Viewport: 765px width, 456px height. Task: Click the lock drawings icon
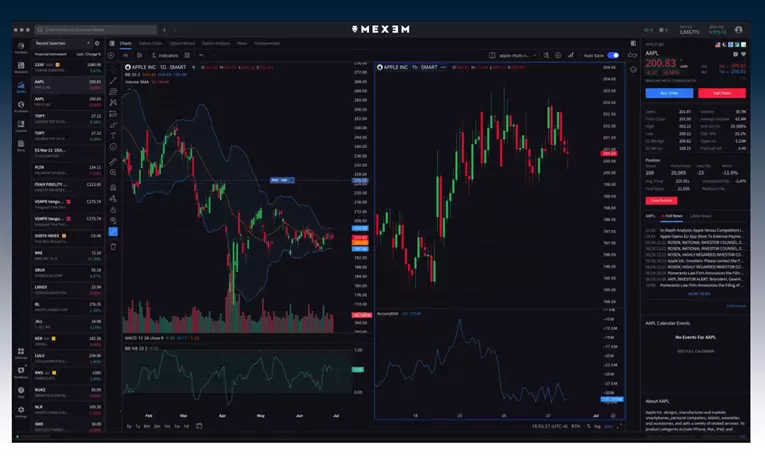point(113,210)
